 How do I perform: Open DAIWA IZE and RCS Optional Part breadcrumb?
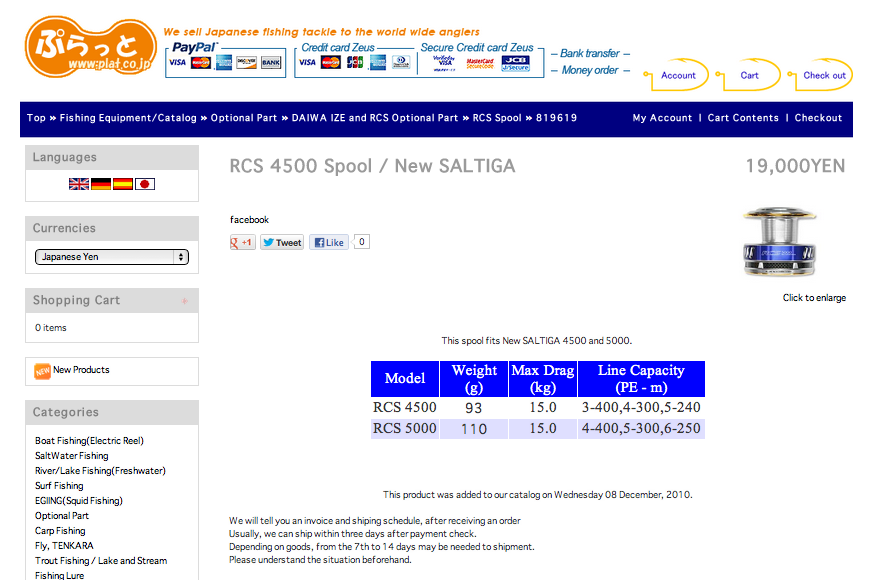[x=375, y=118]
